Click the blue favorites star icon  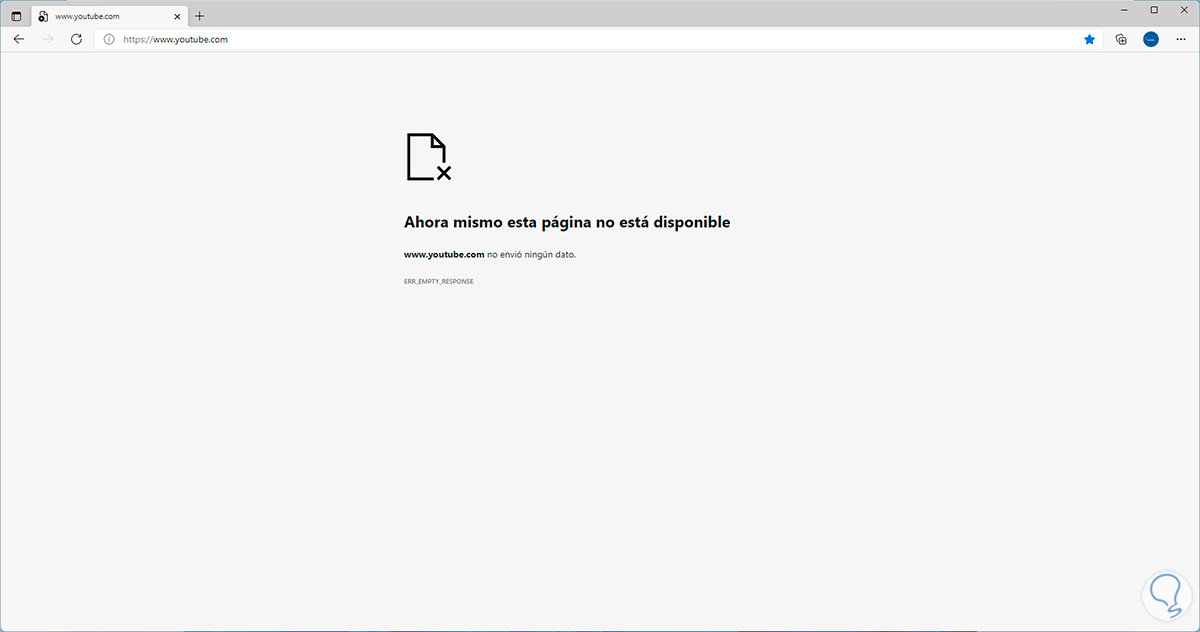coord(1089,39)
